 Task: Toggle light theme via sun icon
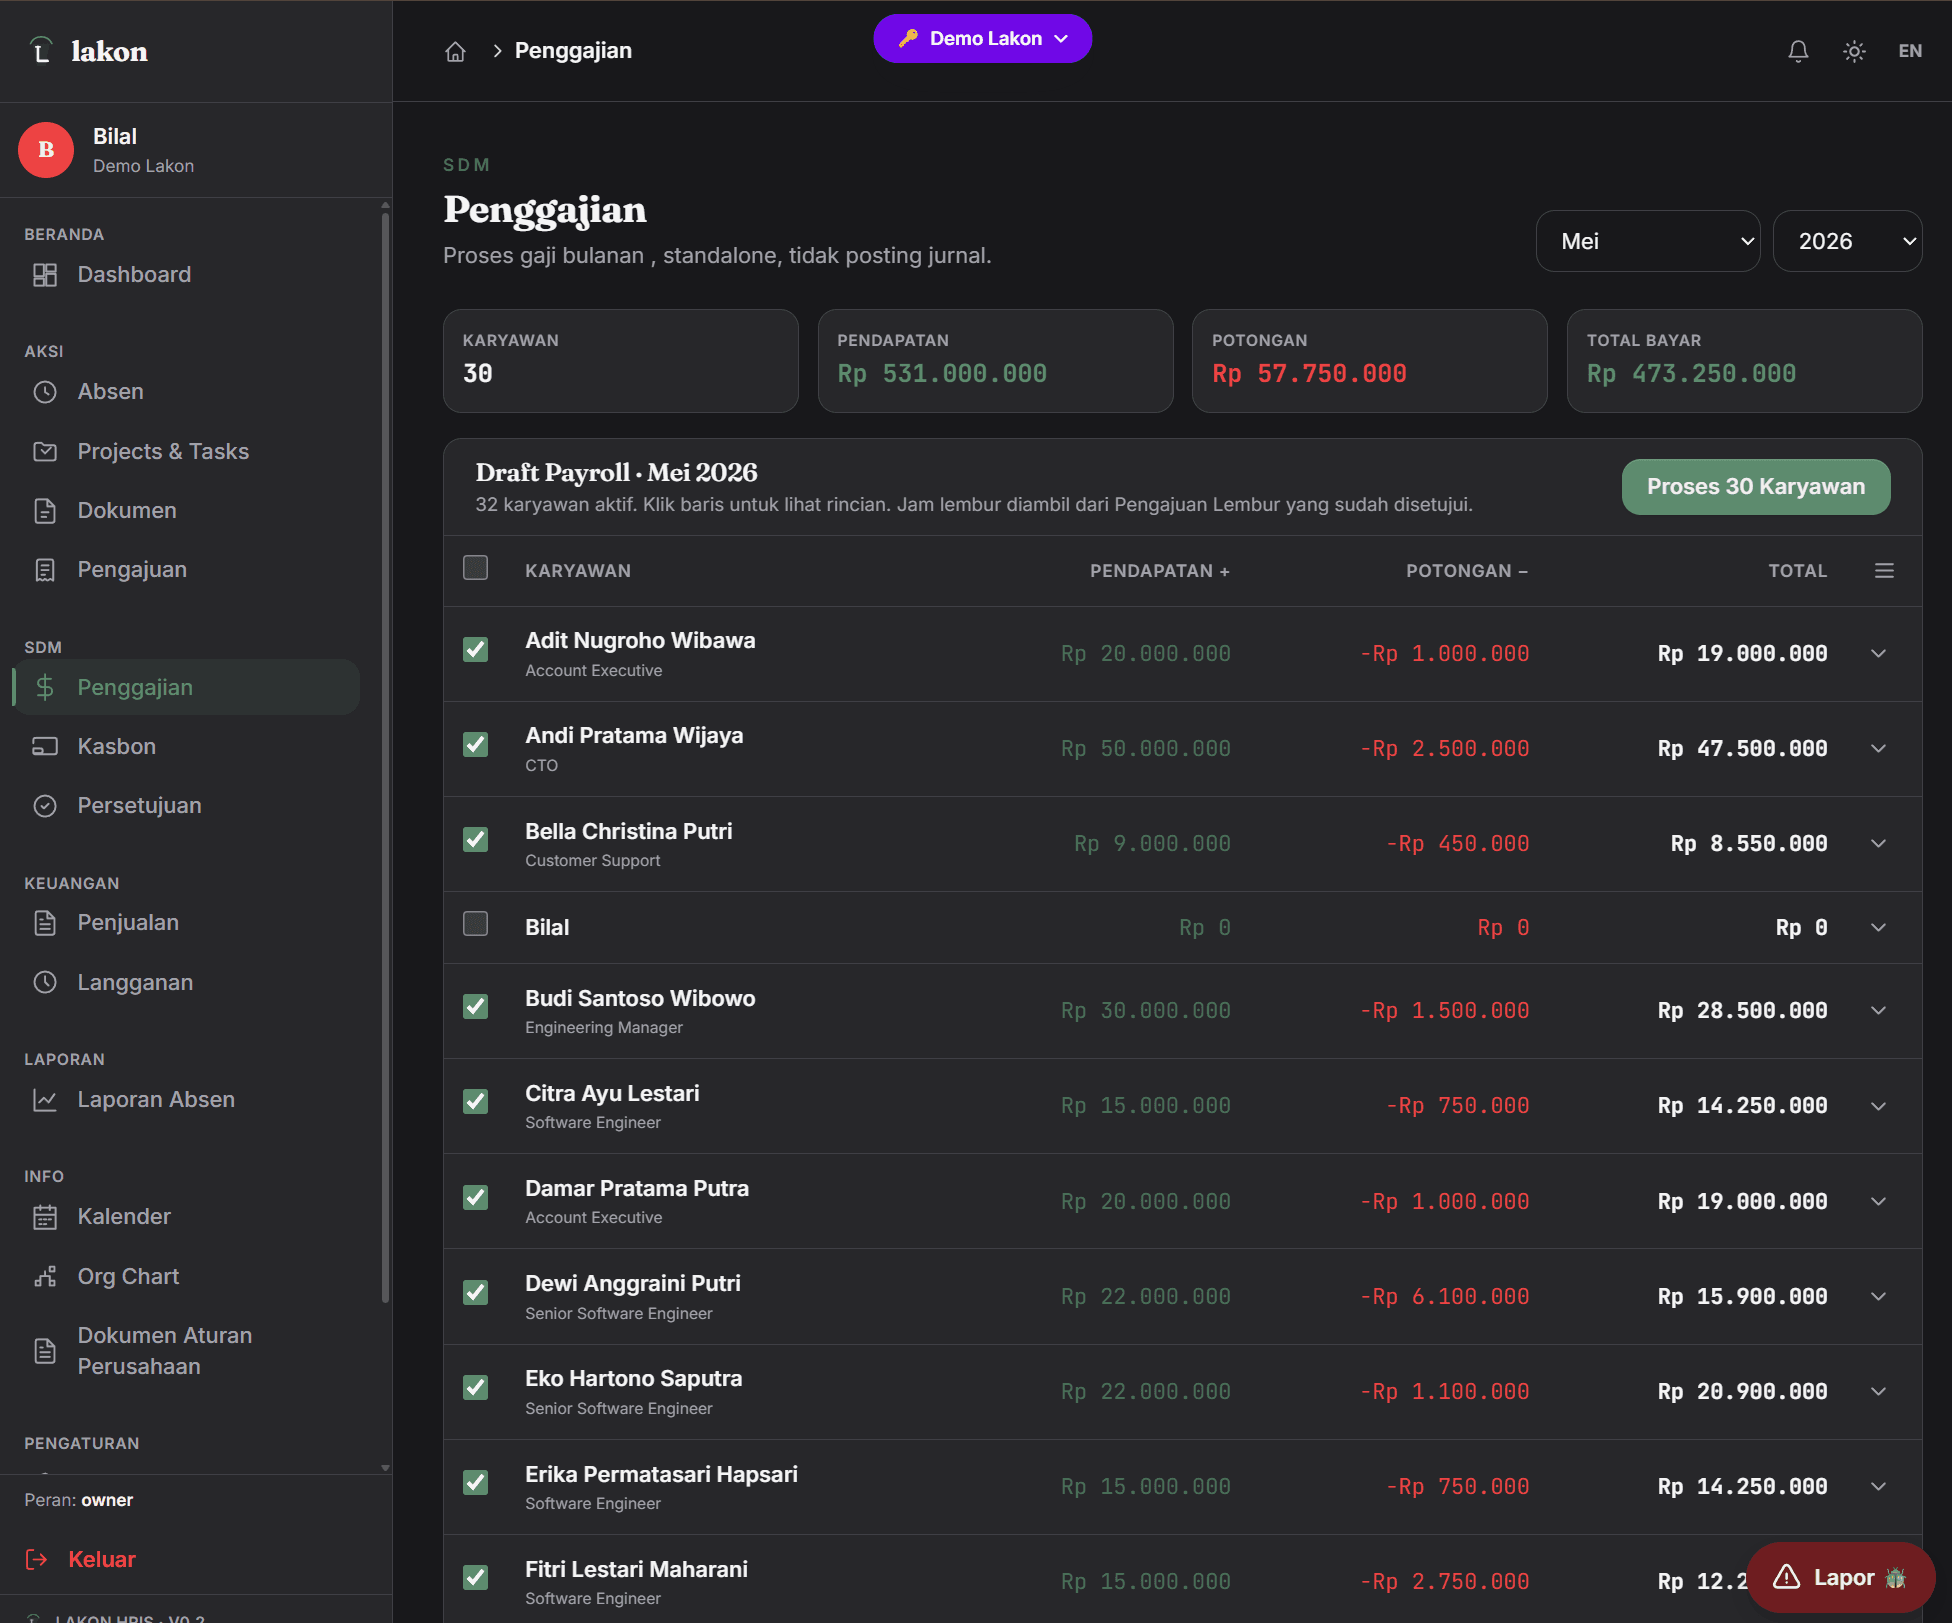[1854, 51]
